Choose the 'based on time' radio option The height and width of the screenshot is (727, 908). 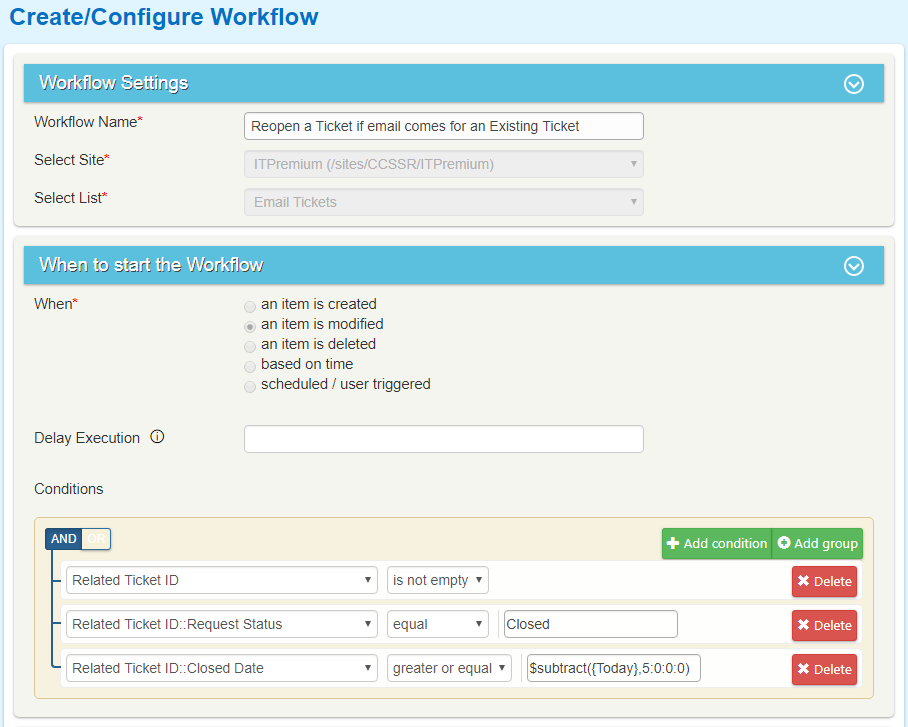pos(250,366)
